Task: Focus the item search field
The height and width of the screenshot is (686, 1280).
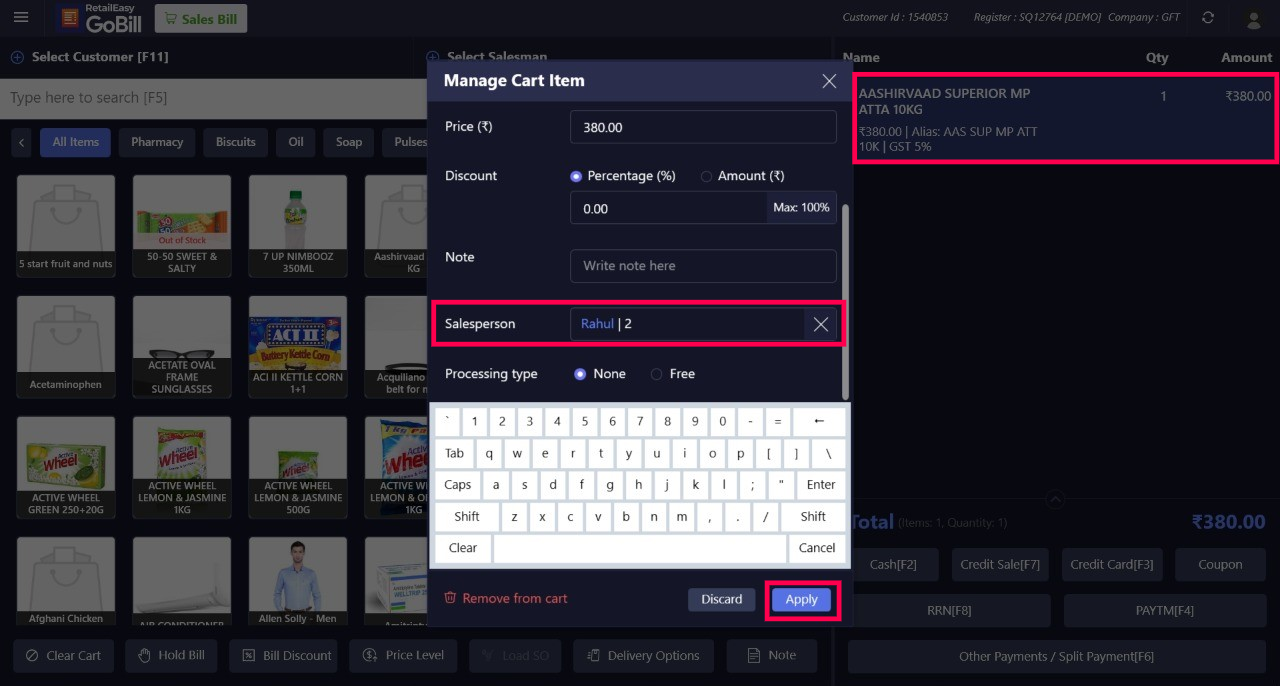Action: pyautogui.click(x=214, y=98)
